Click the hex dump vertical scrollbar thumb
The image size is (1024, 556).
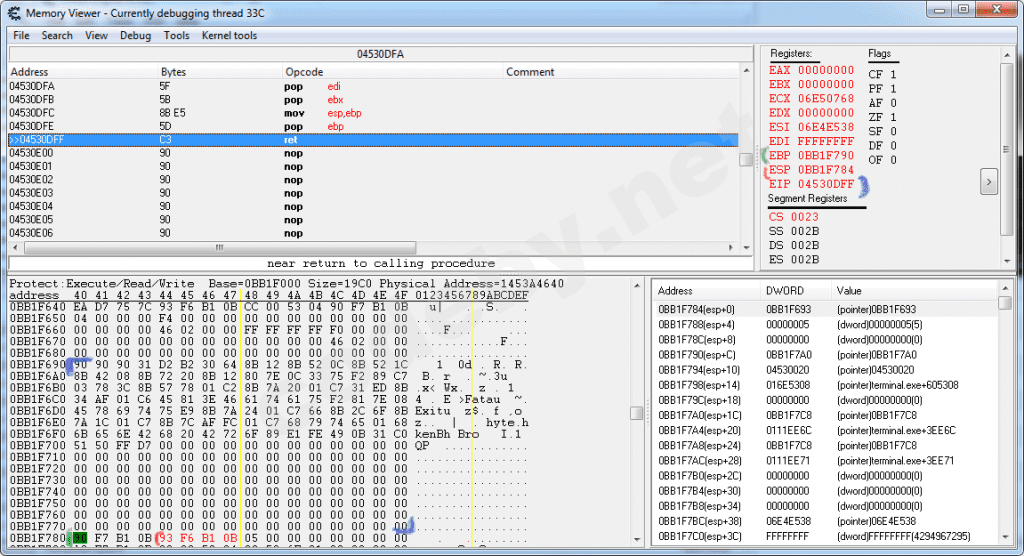(637, 413)
